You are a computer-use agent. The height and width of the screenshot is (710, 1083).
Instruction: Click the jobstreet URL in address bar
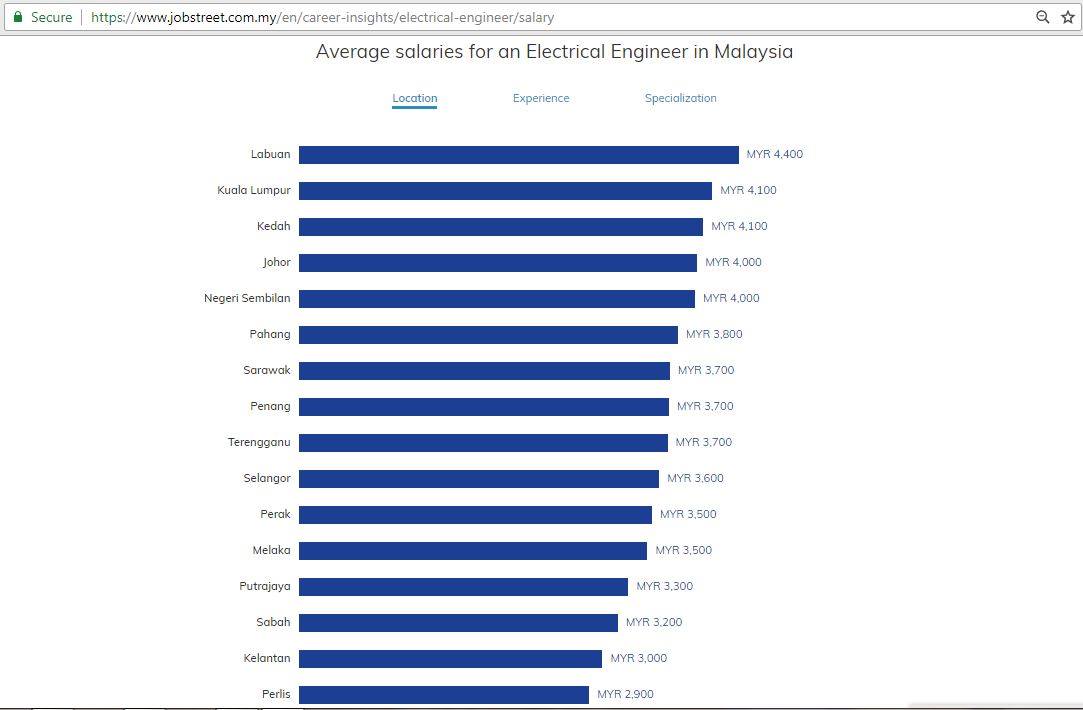323,17
